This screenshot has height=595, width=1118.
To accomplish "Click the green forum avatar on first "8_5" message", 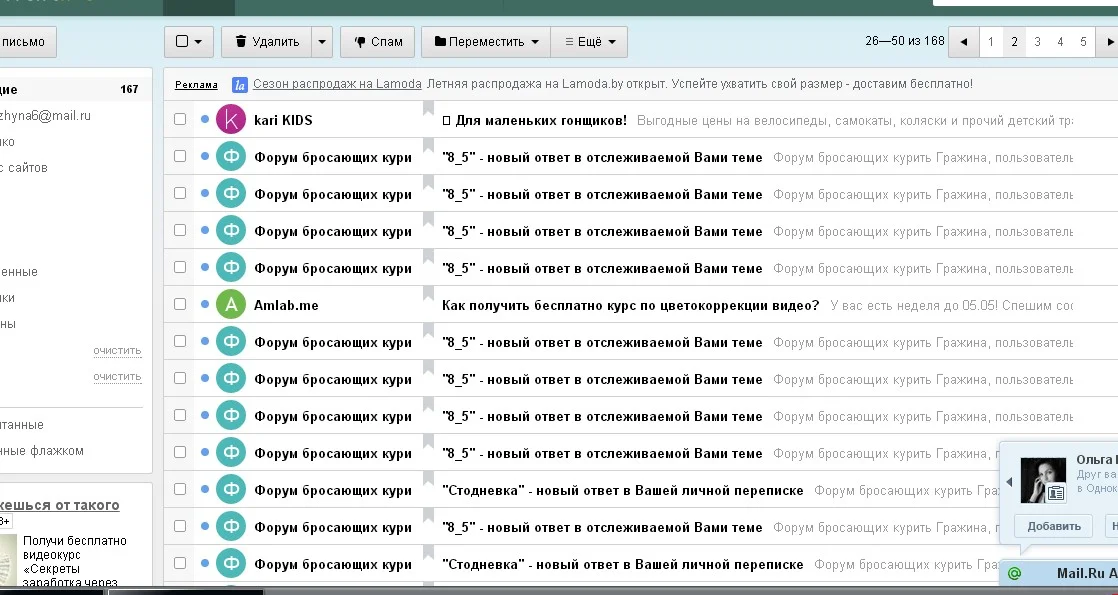I will coord(230,156).
